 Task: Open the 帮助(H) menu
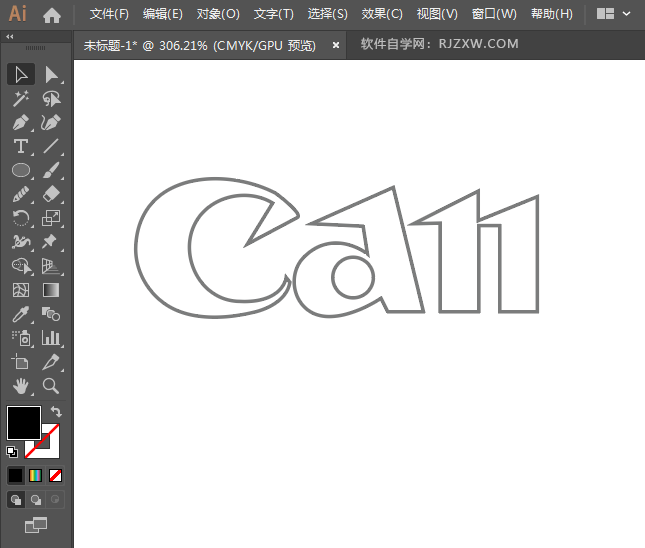pyautogui.click(x=551, y=14)
